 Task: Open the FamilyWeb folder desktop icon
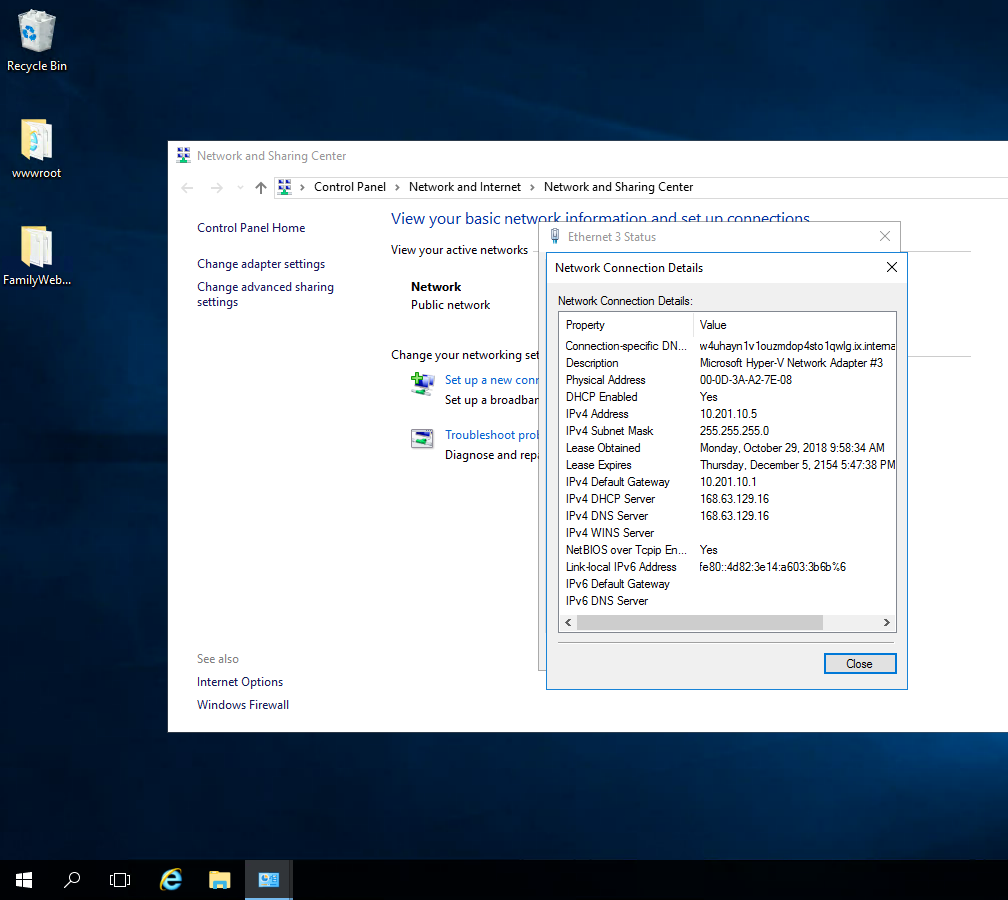click(36, 247)
